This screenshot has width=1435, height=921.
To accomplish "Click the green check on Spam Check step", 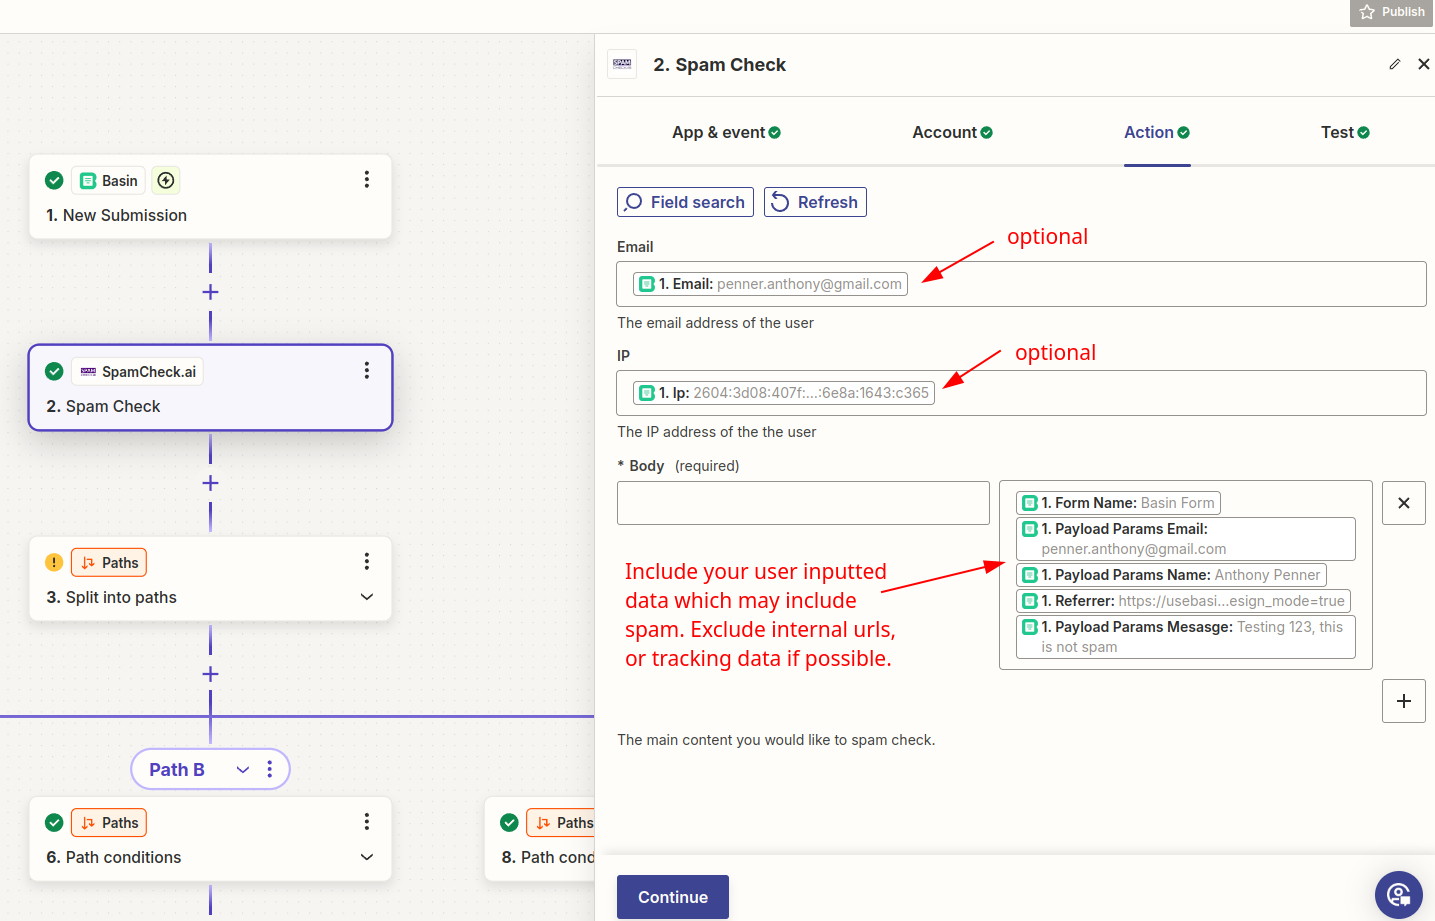I will click(54, 372).
